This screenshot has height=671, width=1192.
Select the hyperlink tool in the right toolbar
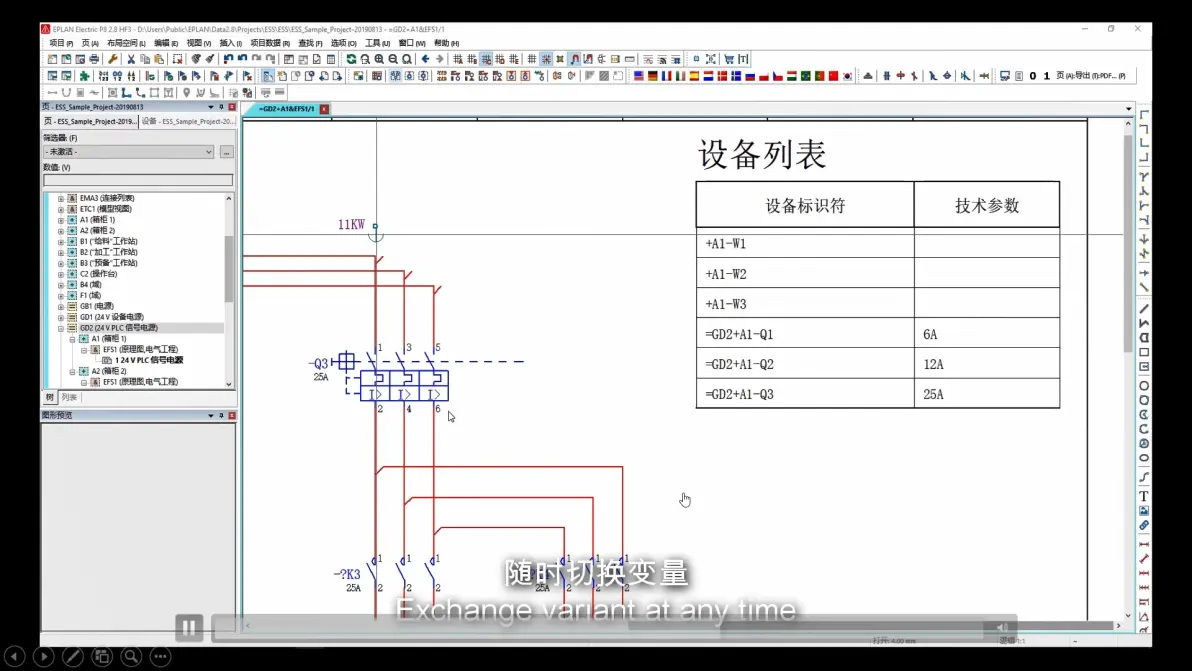1143,525
